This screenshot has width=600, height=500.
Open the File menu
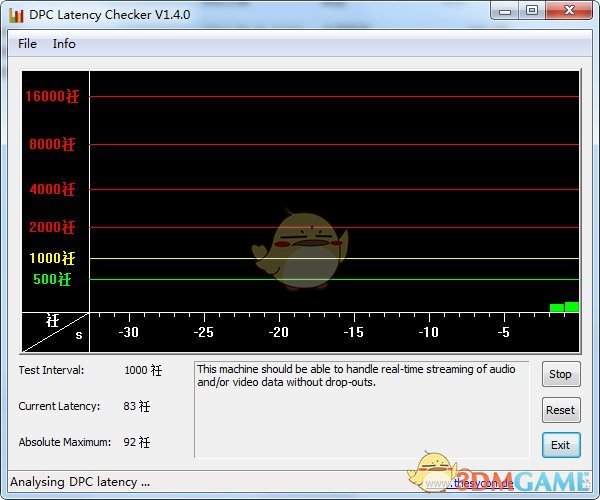27,44
